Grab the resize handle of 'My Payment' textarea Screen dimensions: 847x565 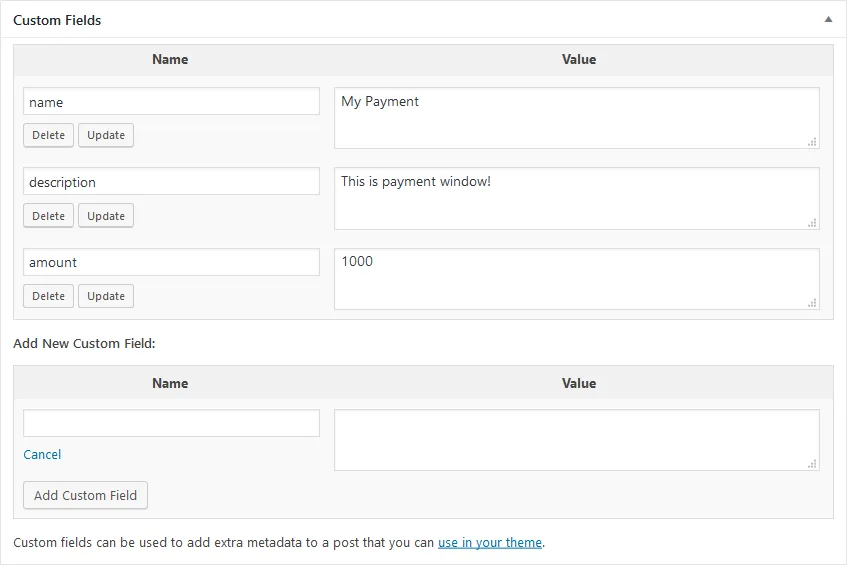click(812, 142)
